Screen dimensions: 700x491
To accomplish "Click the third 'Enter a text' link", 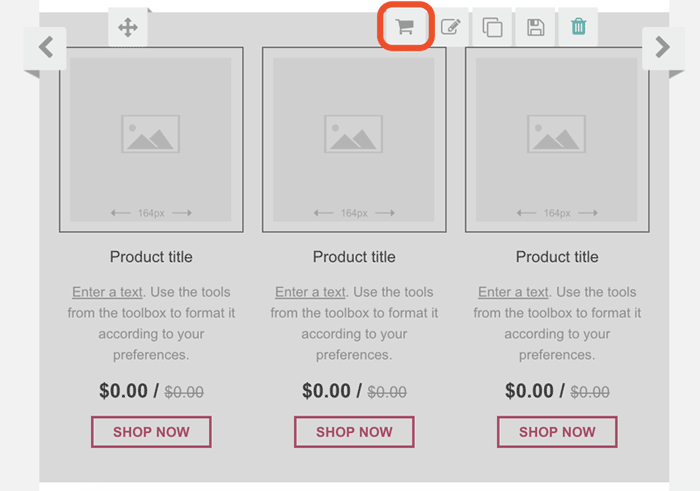I will click(513, 292).
